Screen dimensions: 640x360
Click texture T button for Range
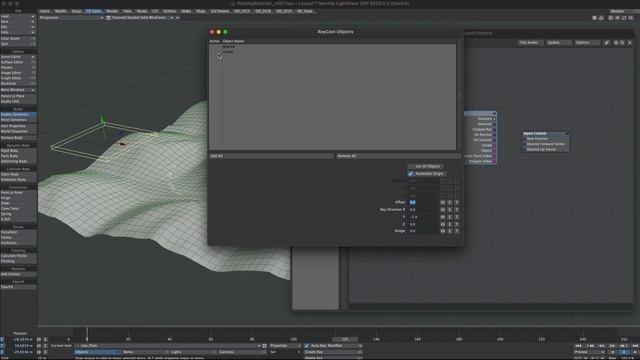(457, 231)
